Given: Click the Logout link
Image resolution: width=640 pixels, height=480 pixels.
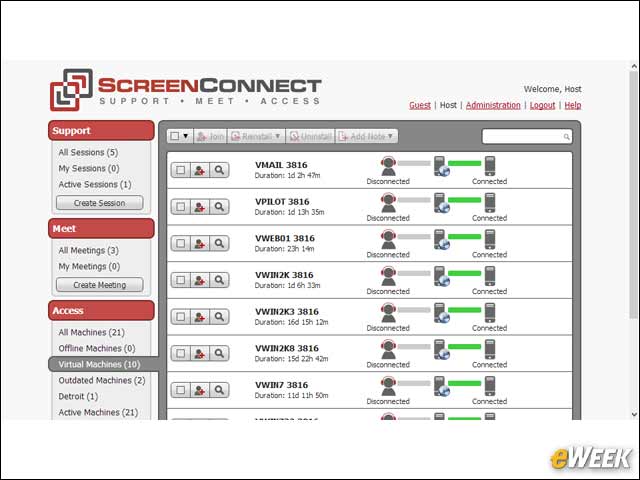Looking at the screenshot, I should click(542, 105).
